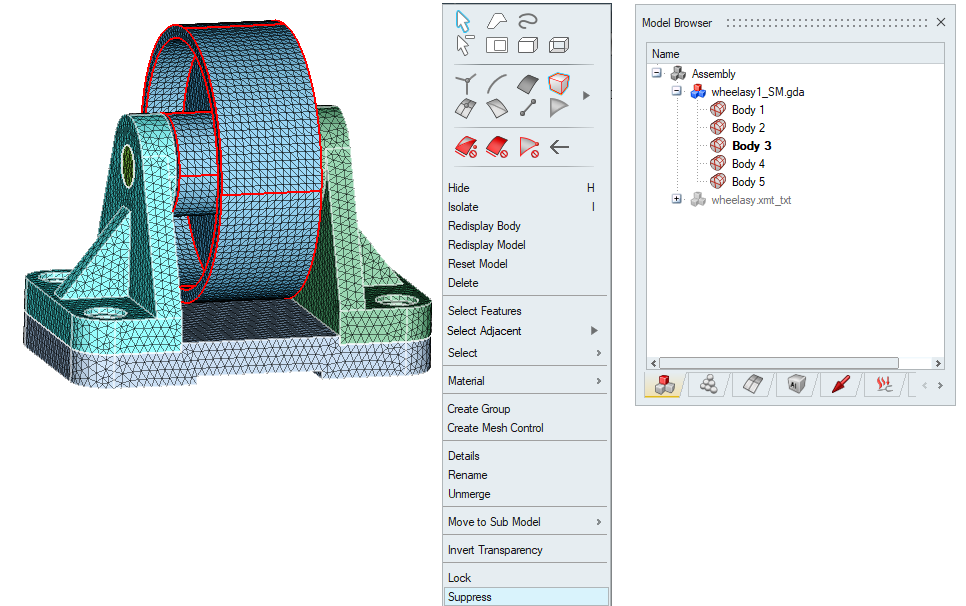Click Create Mesh Control menu entry

click(x=495, y=428)
